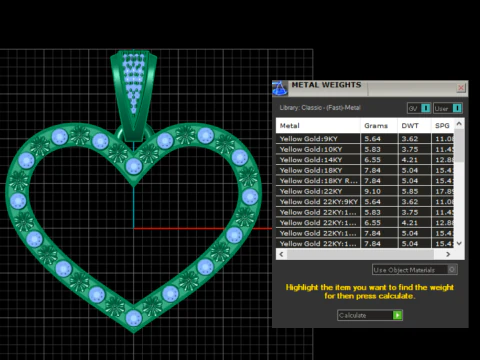Click the horizontal scroll-left arrow
Image resolution: width=480 pixels, height=360 pixels.
click(281, 254)
